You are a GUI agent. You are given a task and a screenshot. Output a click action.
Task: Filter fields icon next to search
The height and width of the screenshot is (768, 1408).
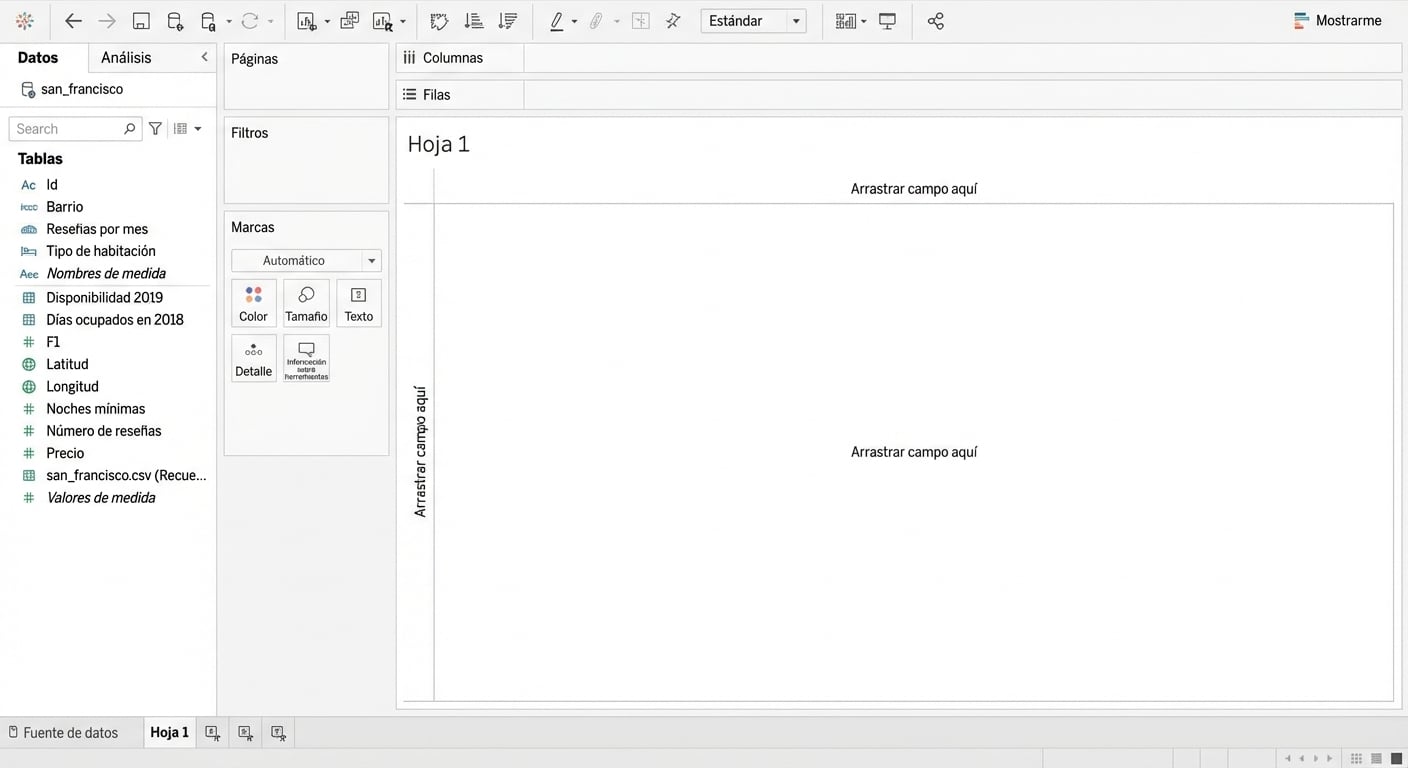(155, 129)
